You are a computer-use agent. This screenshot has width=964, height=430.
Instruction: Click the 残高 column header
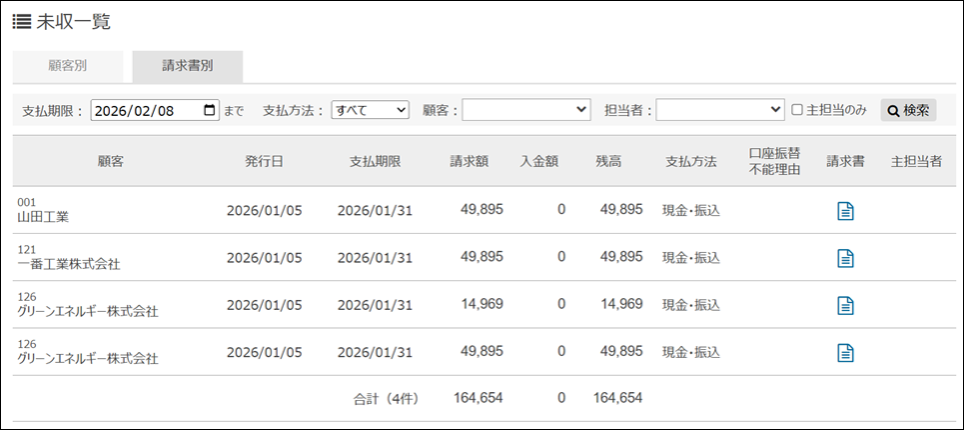[608, 161]
